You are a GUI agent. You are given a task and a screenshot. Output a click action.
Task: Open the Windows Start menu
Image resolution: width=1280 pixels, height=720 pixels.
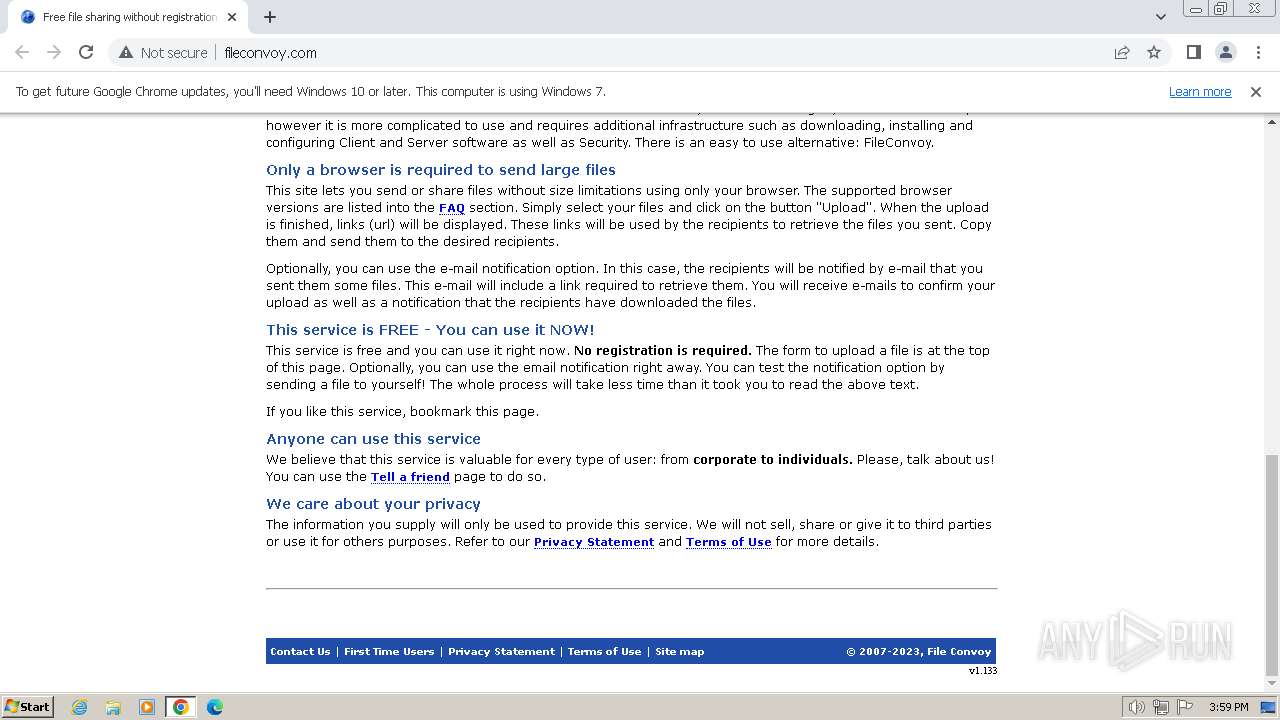click(27, 706)
